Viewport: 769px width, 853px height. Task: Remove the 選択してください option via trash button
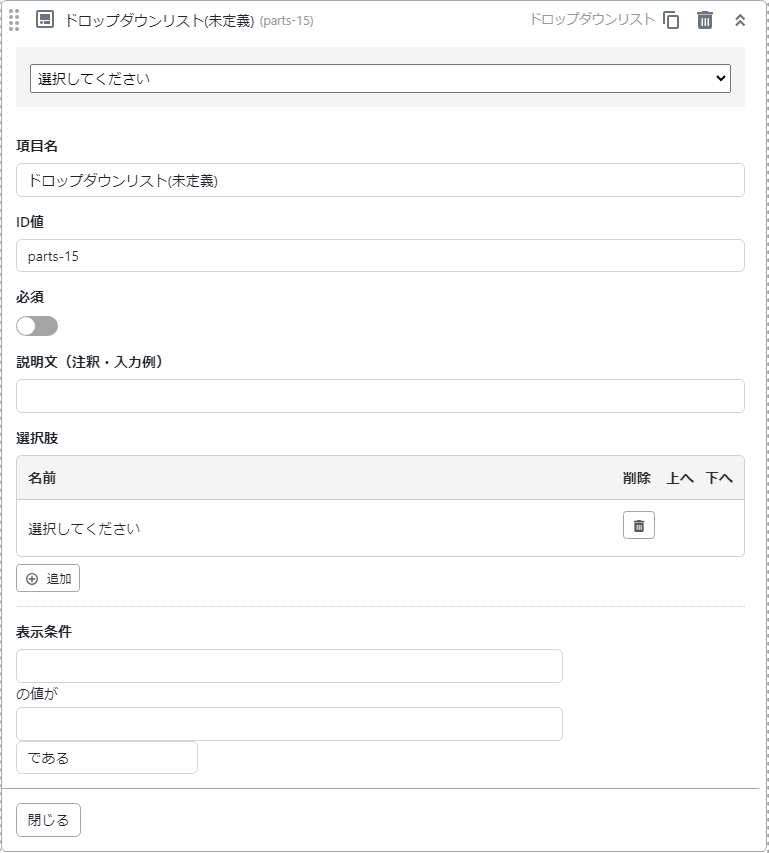tap(638, 526)
